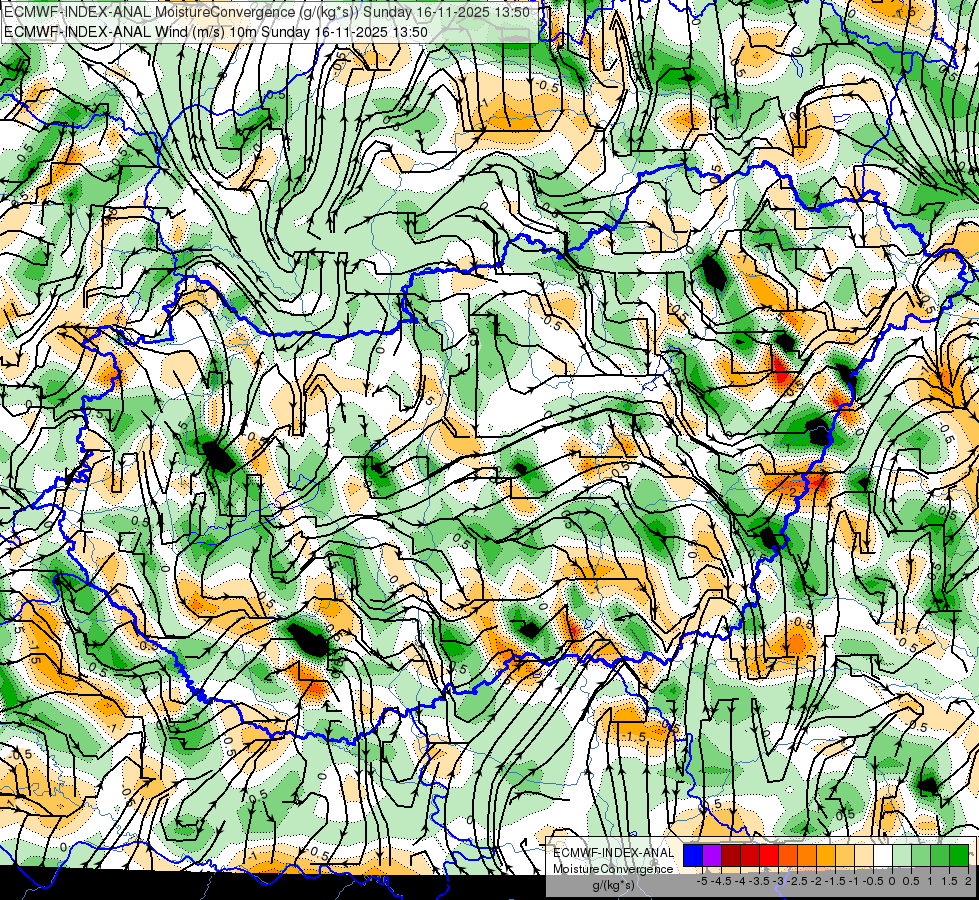The width and height of the screenshot is (979, 900).
Task: Select the darkest green swatch left of 2
Action: coord(959,855)
